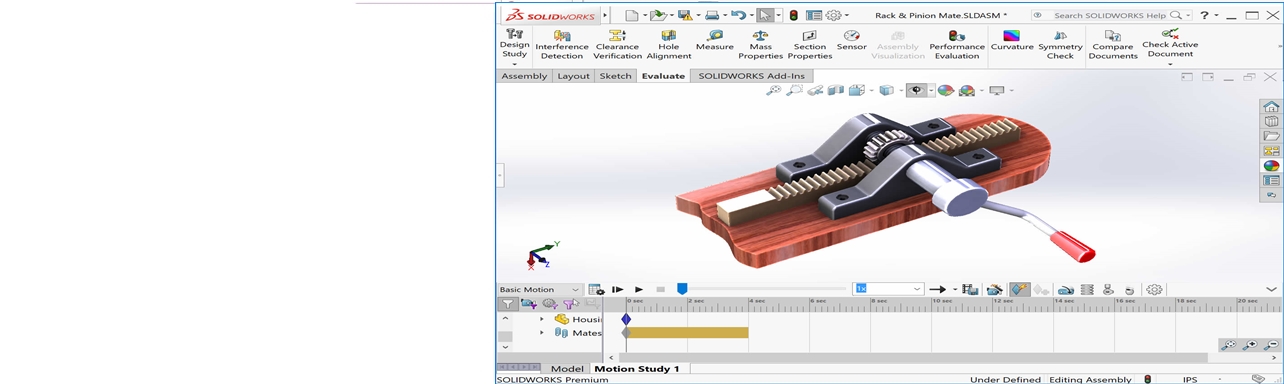1284x384 pixels.
Task: Add Gravity to the motion study
Action: (x=1129, y=289)
